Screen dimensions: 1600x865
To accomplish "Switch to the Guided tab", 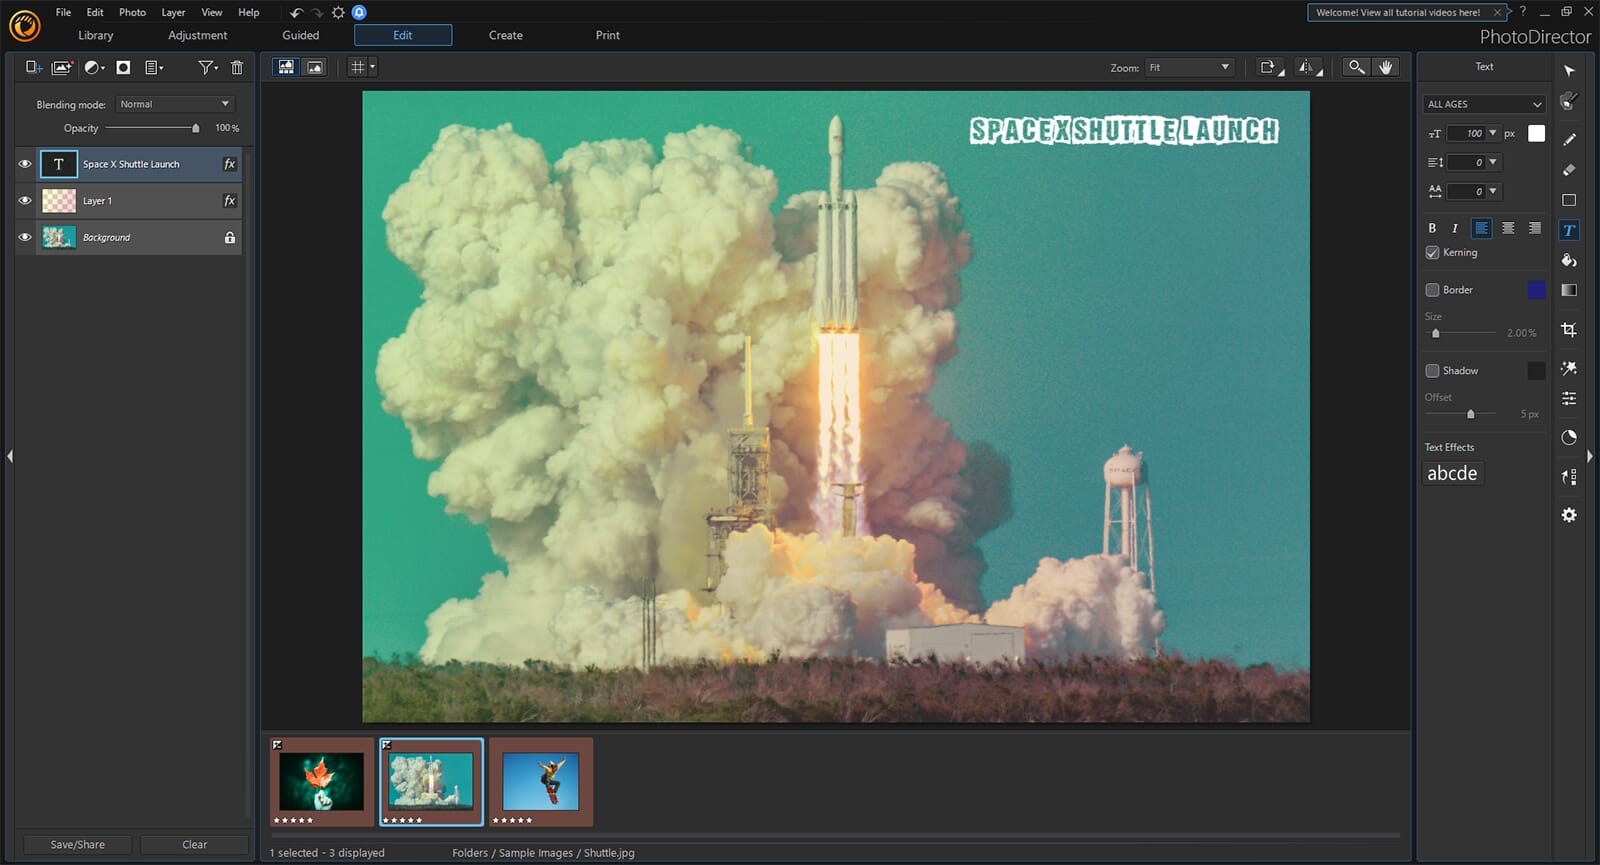I will (300, 35).
